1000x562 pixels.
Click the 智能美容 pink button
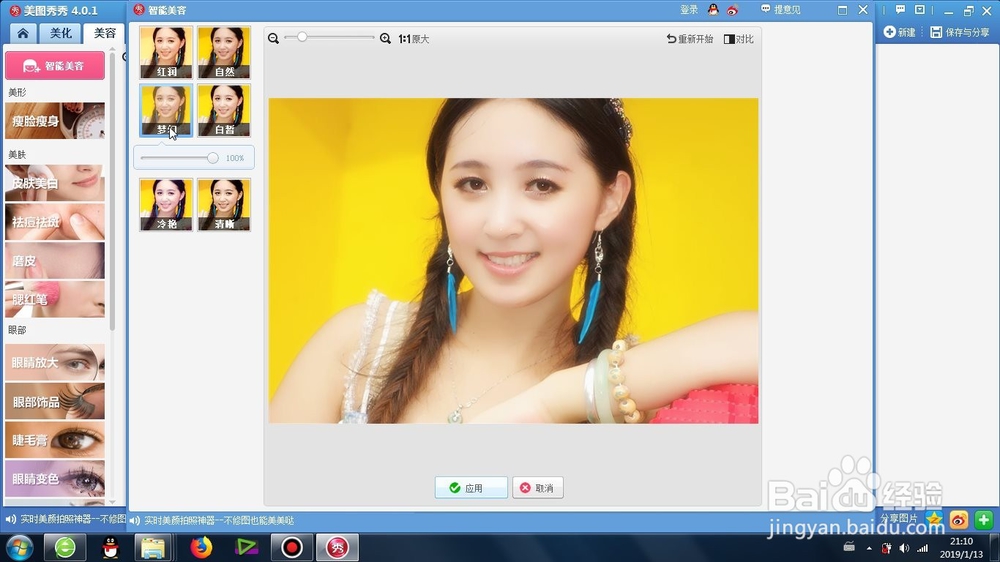(x=55, y=66)
